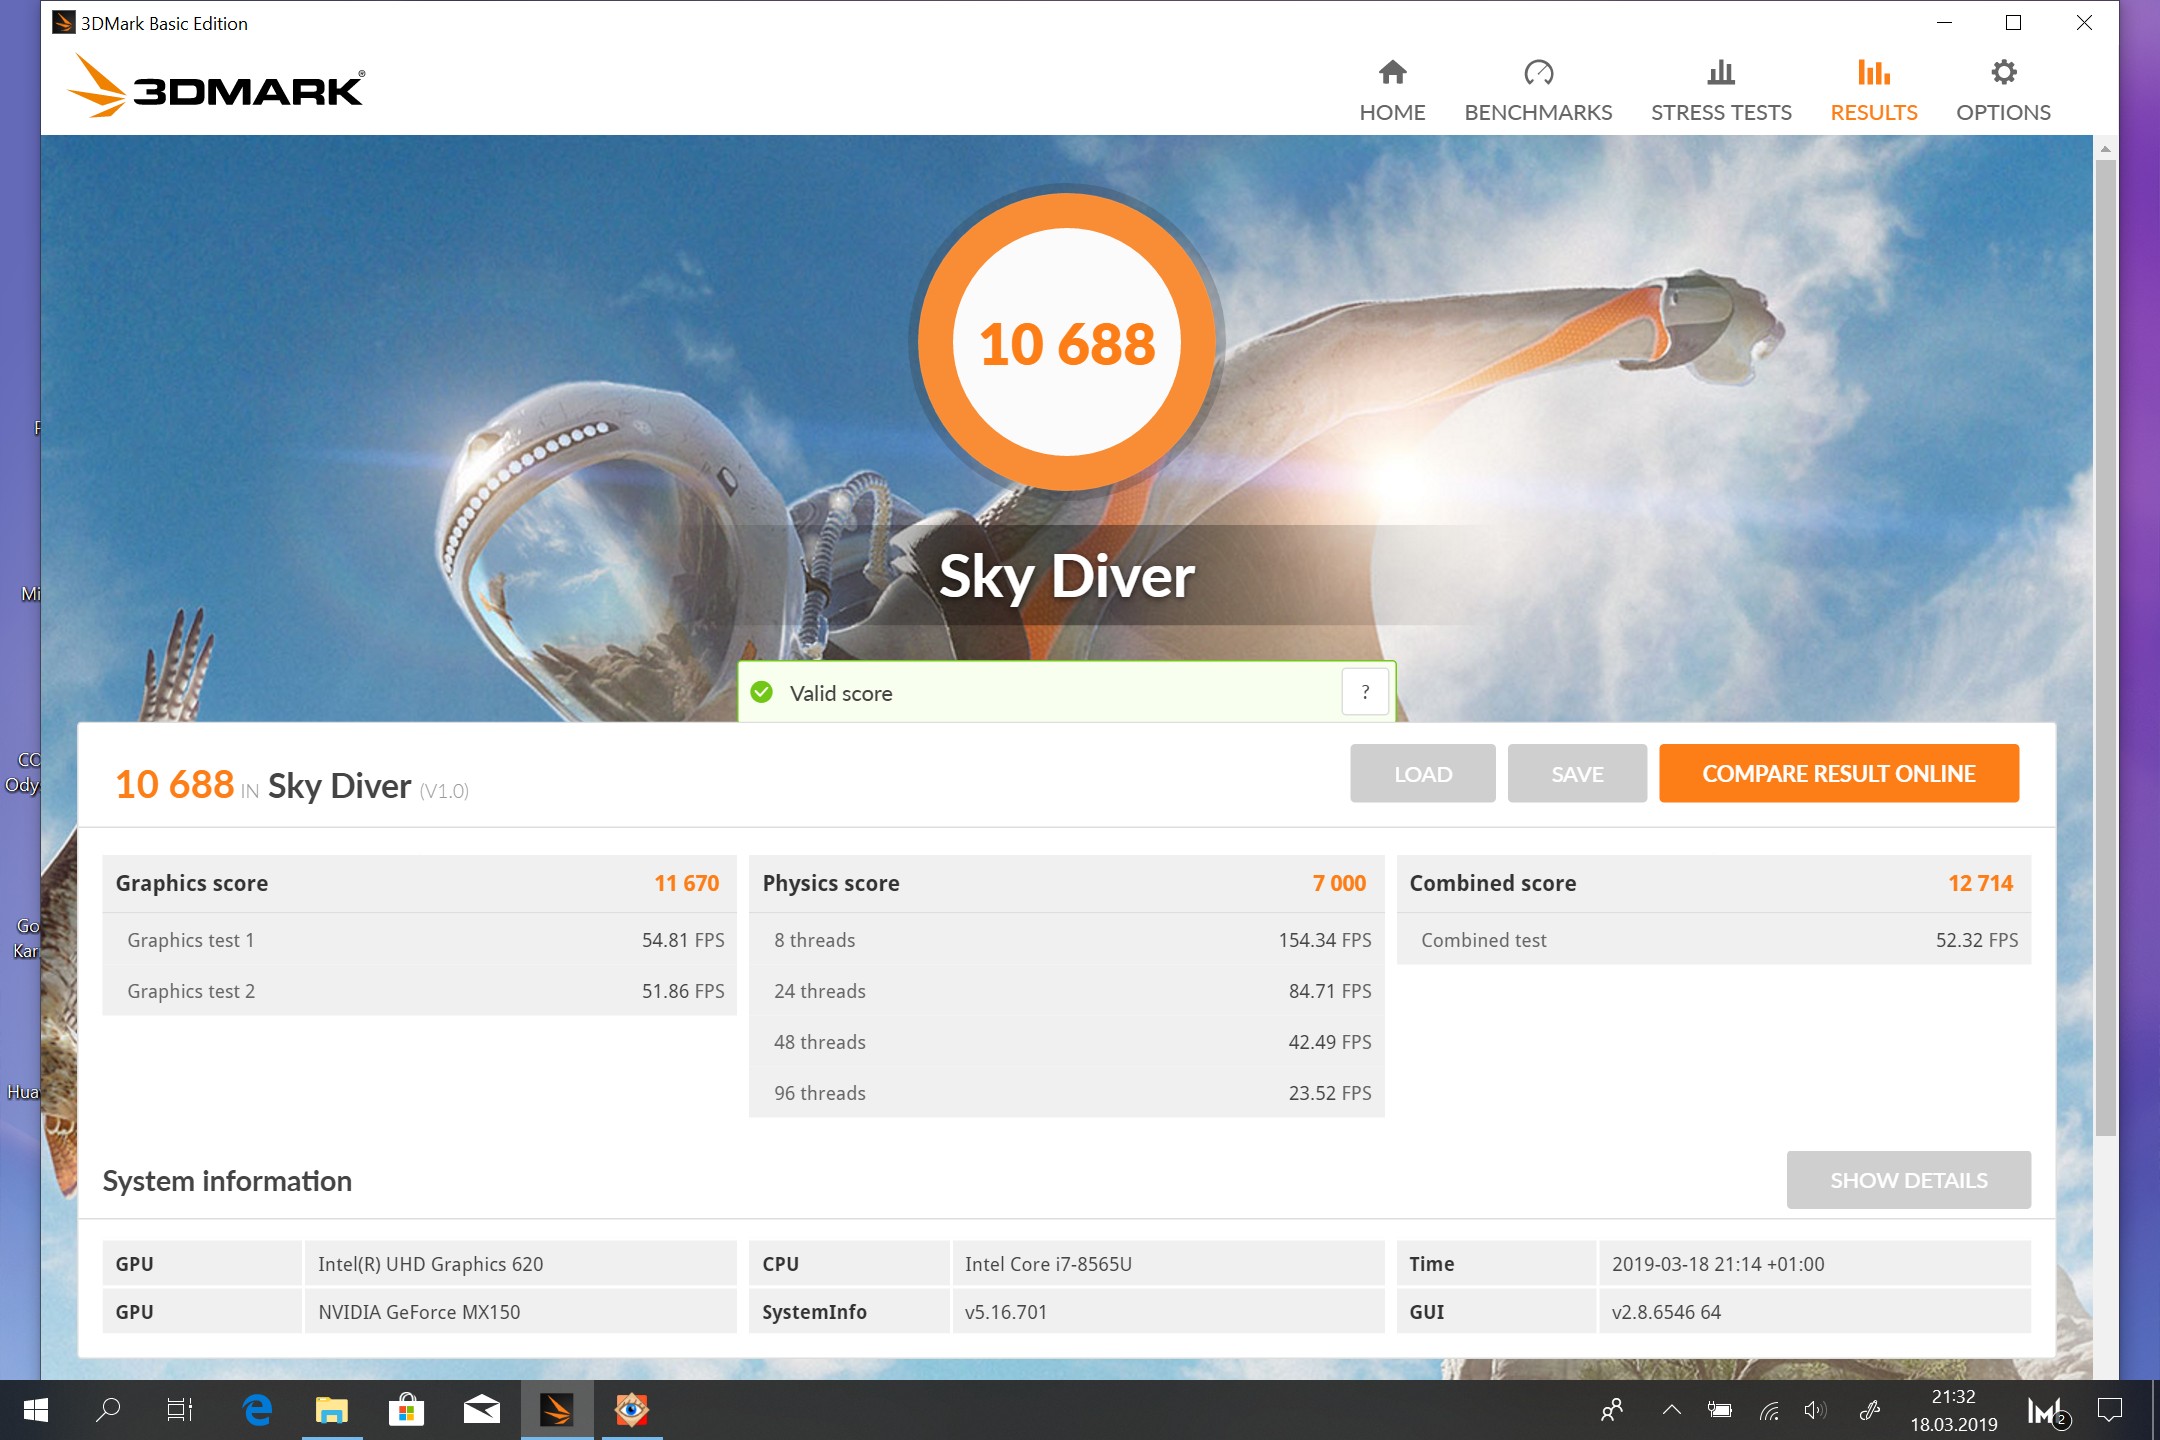
Task: Expand hidden tray icons chevron
Action: coord(1671,1410)
